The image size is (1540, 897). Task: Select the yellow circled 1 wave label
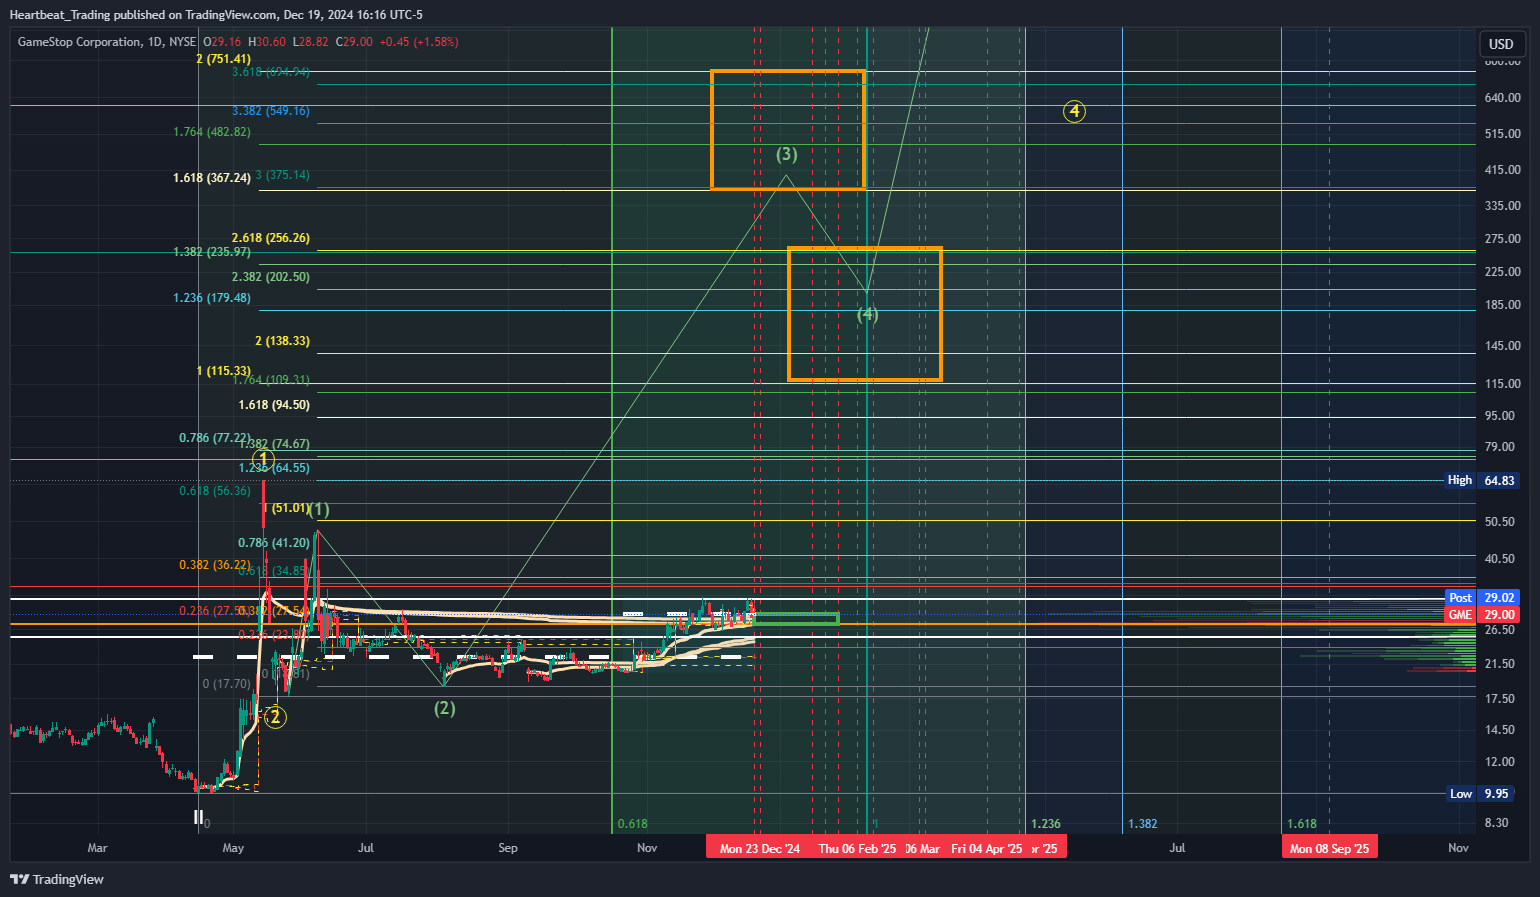click(x=263, y=459)
